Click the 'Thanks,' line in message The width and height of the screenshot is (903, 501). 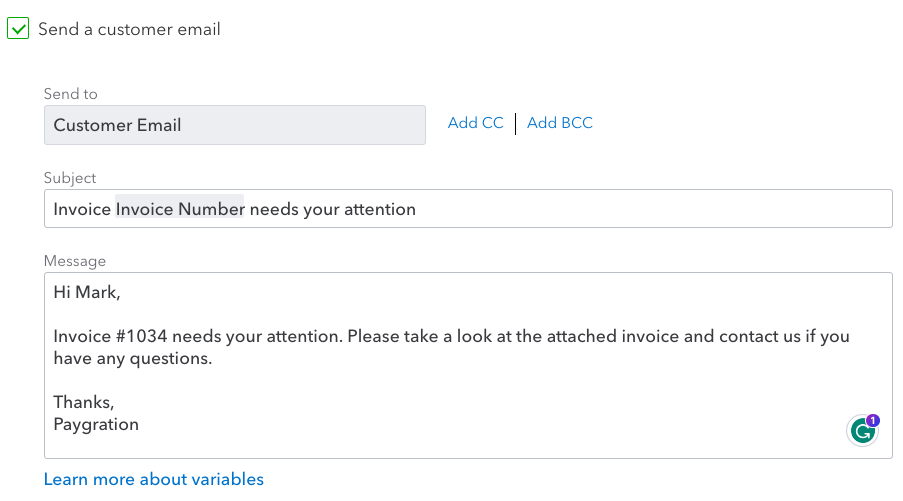[84, 402]
